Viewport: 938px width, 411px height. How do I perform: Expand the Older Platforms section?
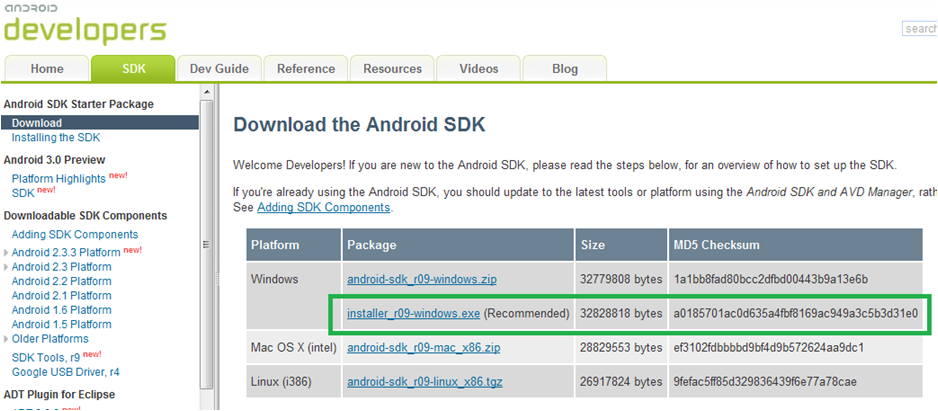(x=7, y=338)
